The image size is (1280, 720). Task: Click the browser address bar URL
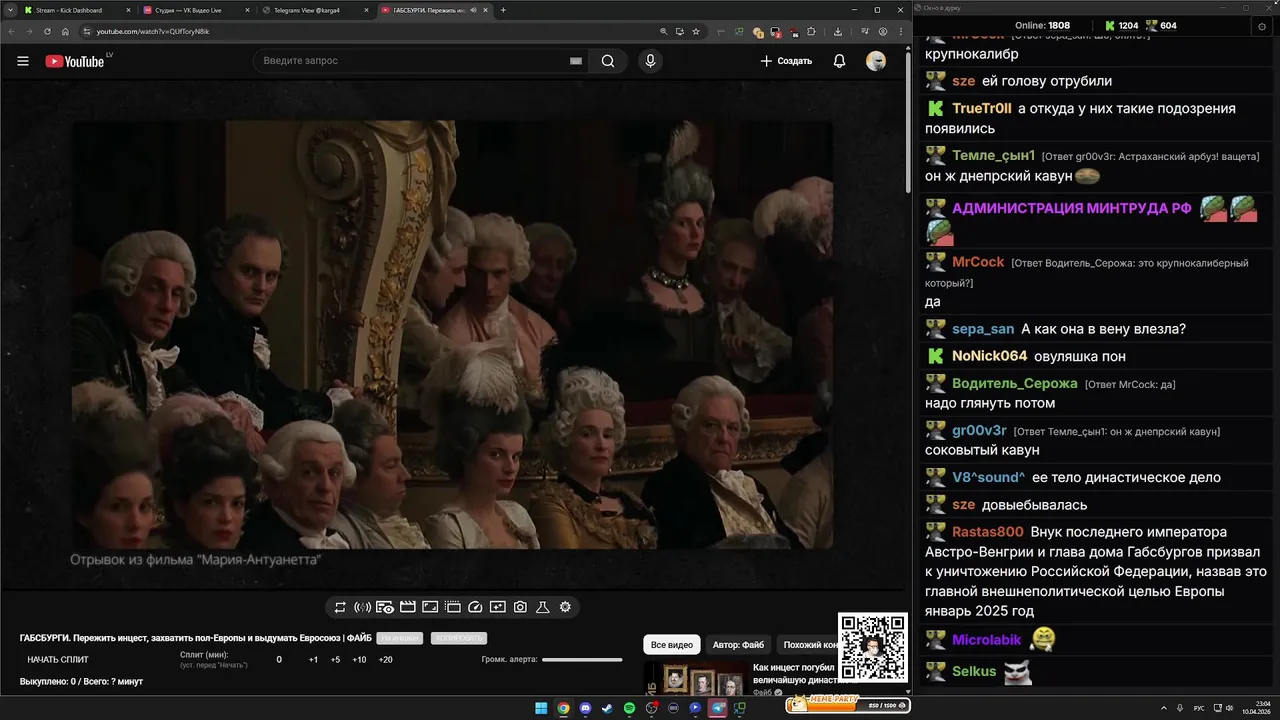coord(153,31)
